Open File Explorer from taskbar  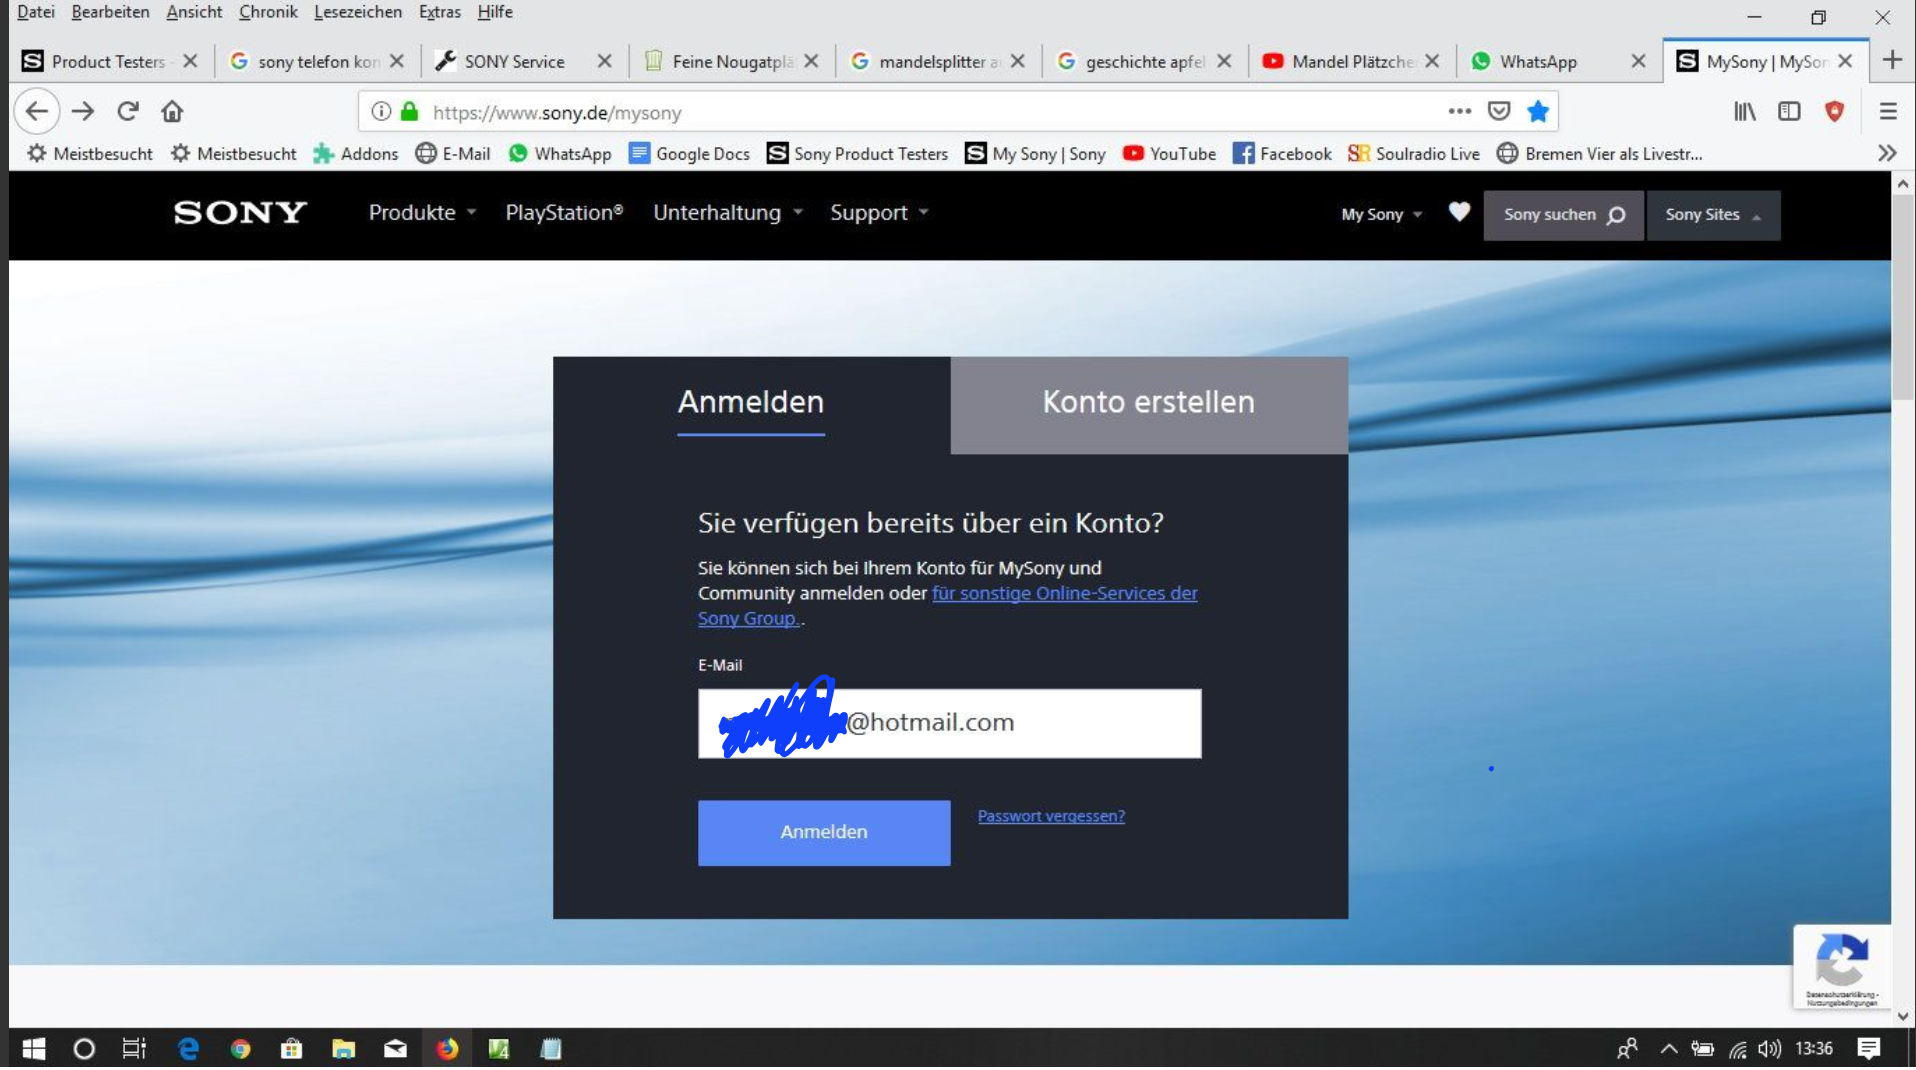tap(343, 1048)
